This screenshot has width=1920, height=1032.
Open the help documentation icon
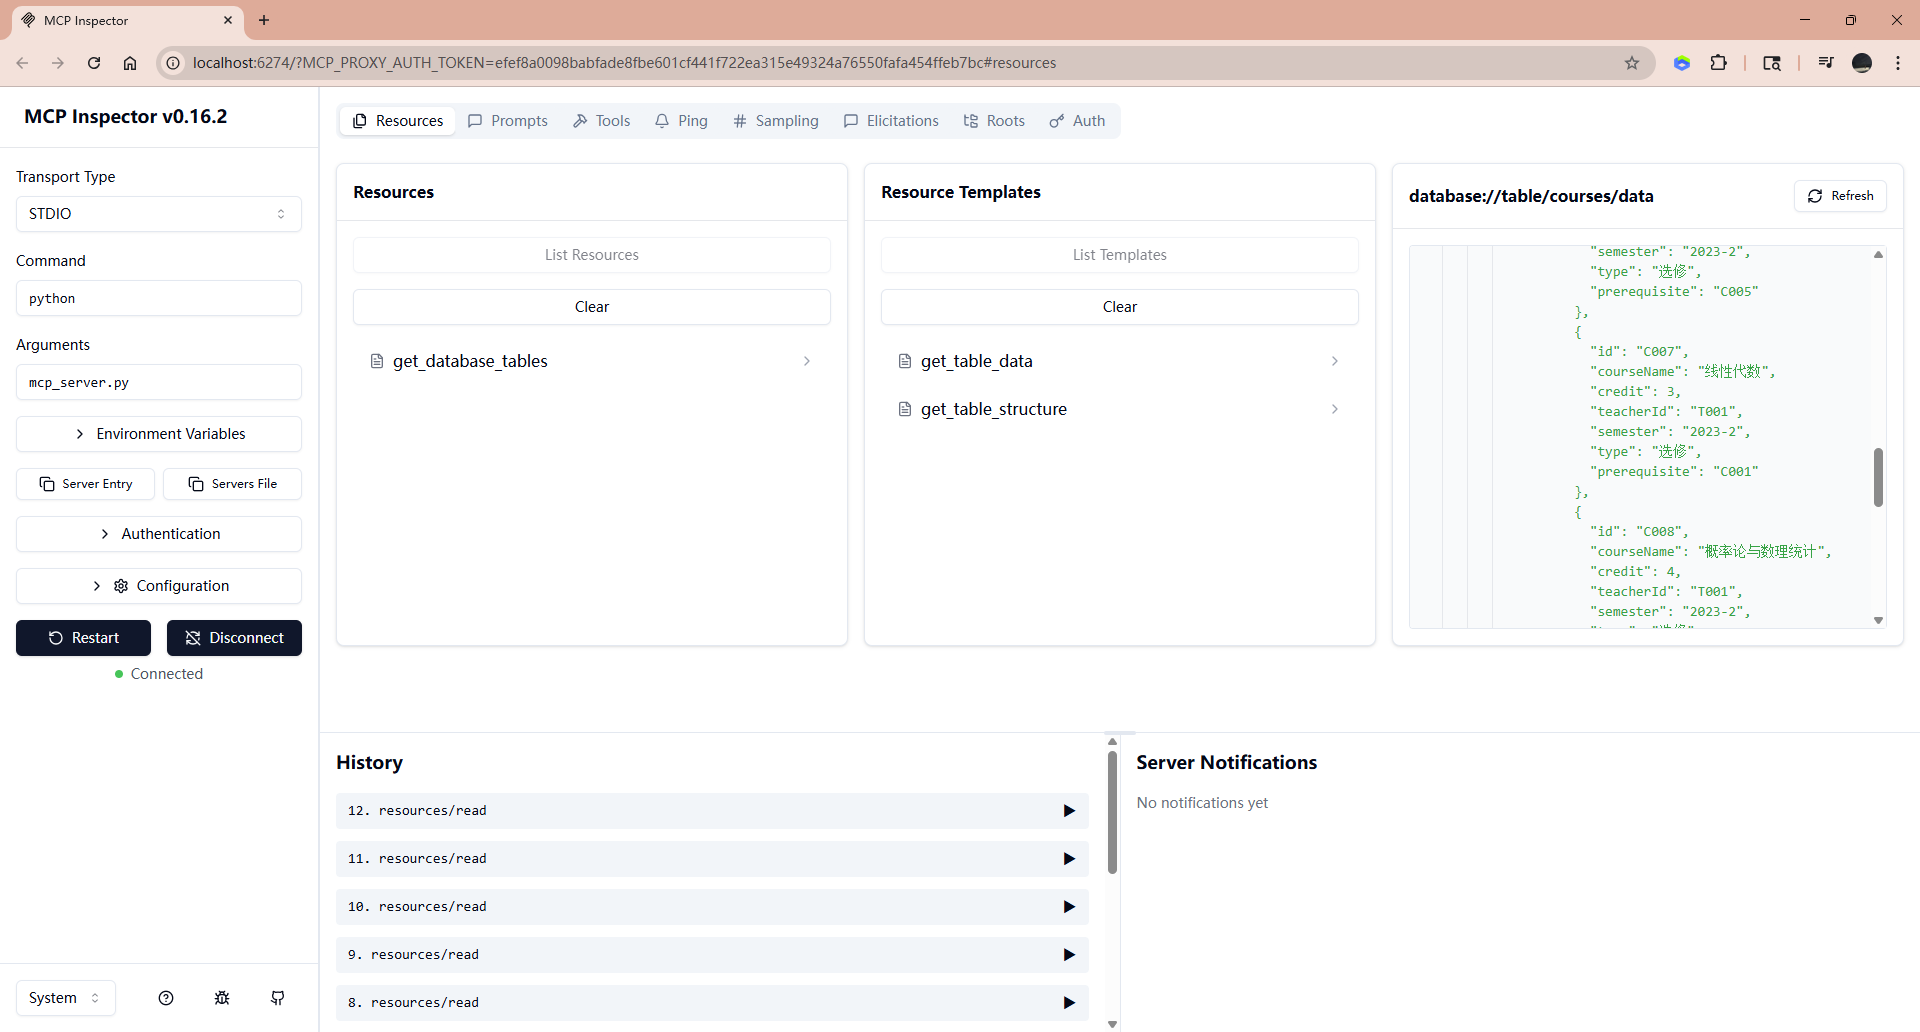point(166,998)
